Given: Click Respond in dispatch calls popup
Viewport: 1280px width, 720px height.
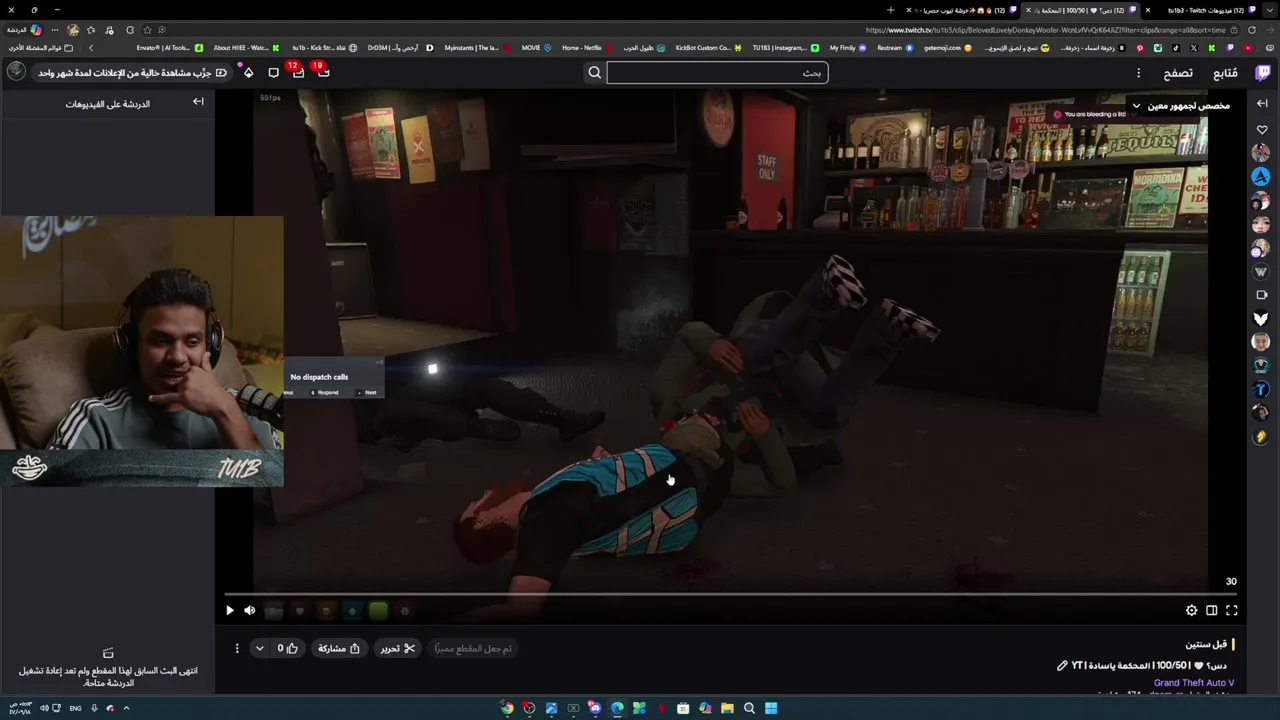Looking at the screenshot, I should [324, 392].
